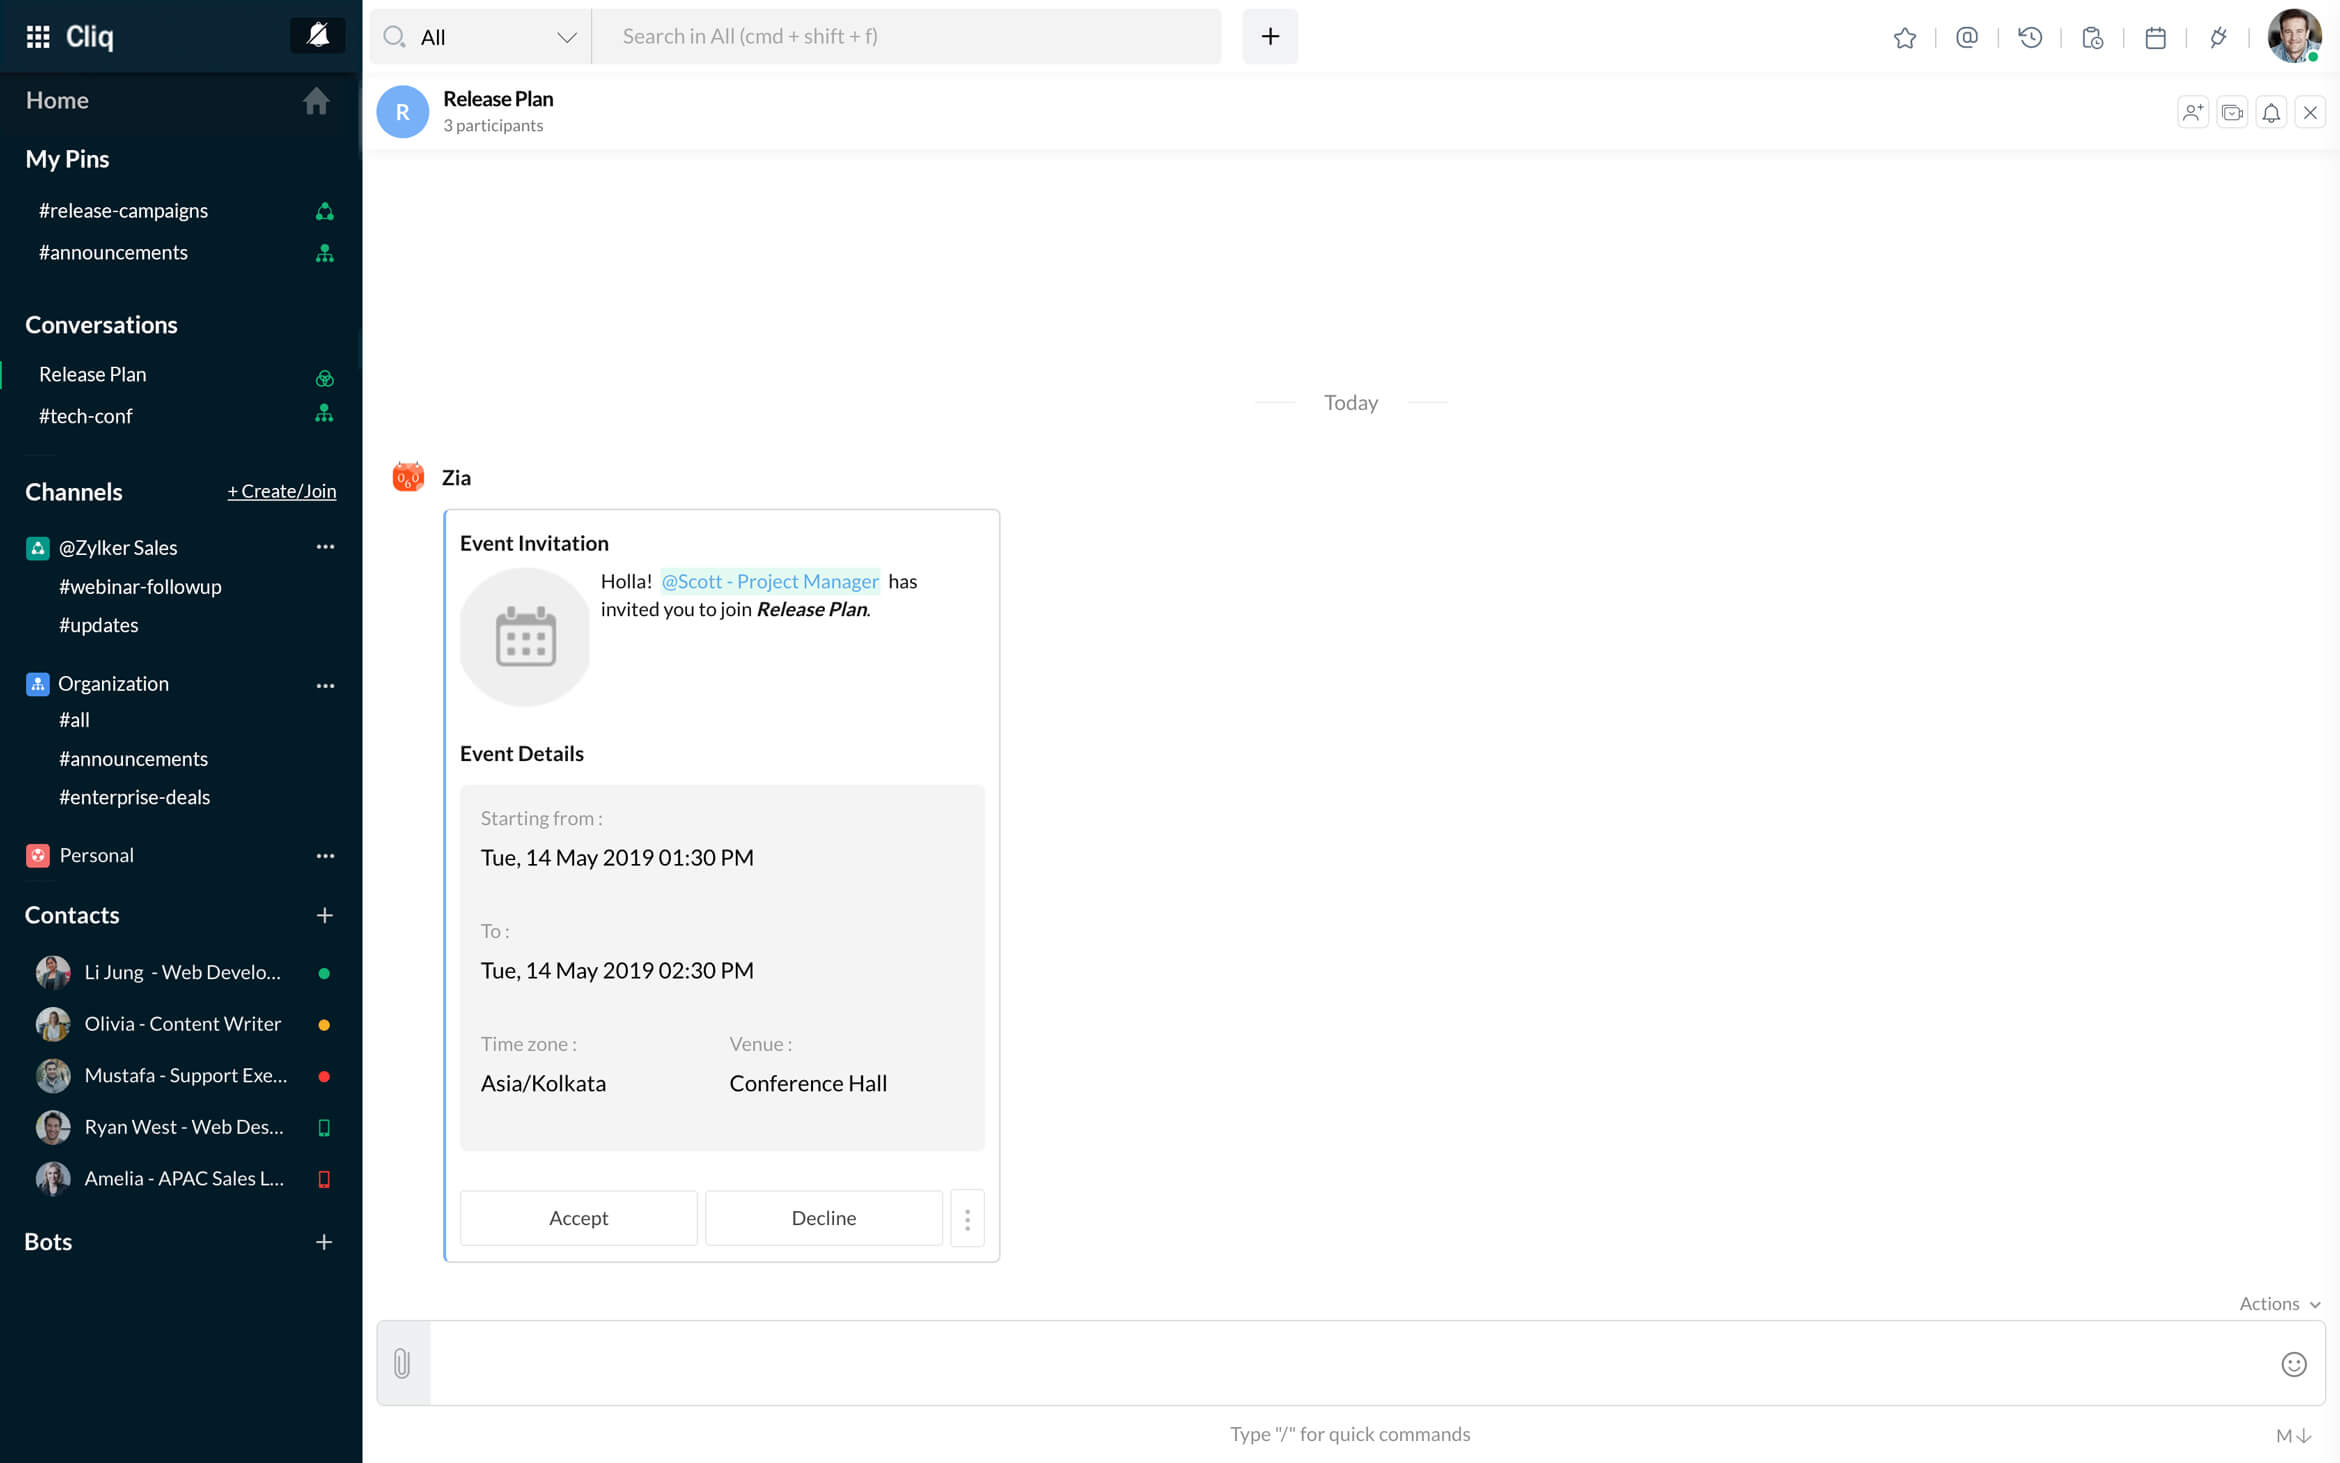Click the emoji icon in message box
The width and height of the screenshot is (2340, 1463).
click(2293, 1364)
